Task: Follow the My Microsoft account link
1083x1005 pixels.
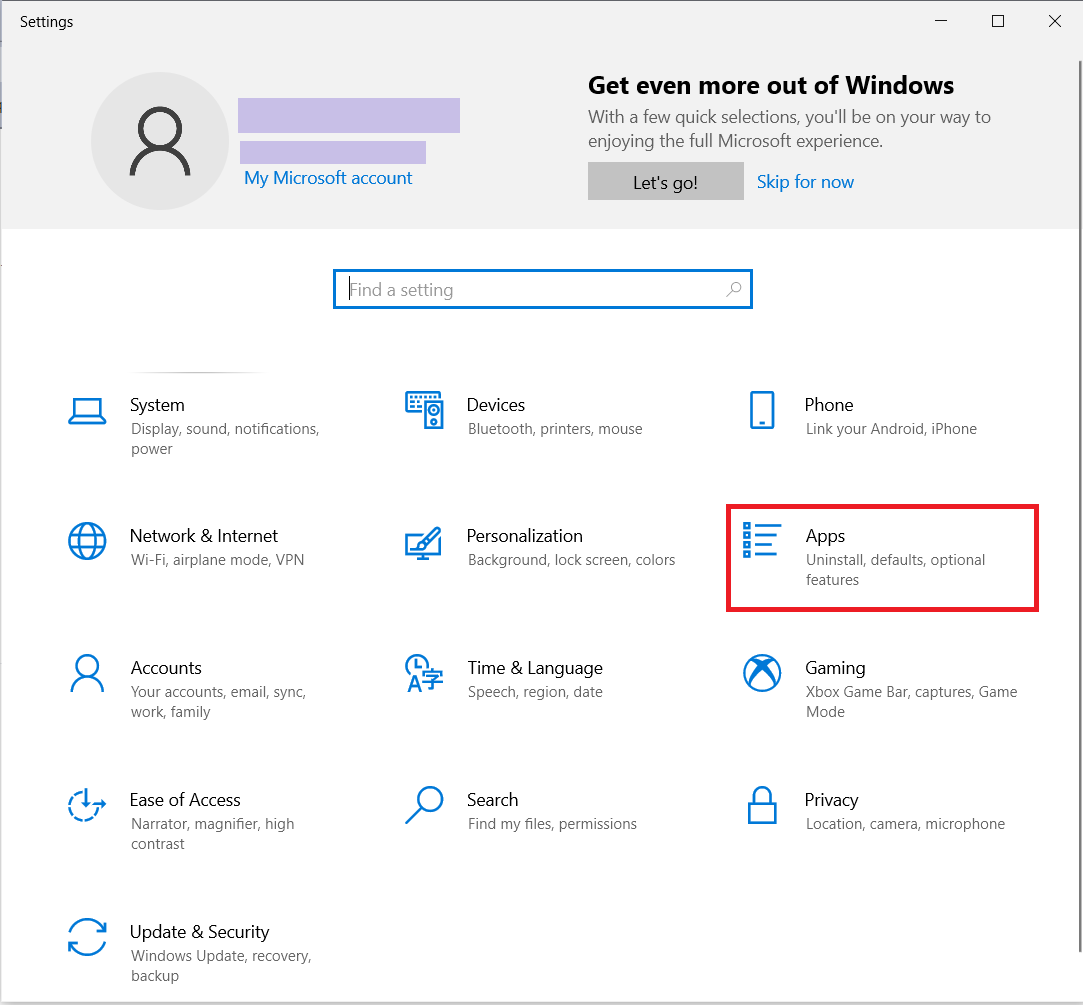Action: pyautogui.click(x=328, y=178)
